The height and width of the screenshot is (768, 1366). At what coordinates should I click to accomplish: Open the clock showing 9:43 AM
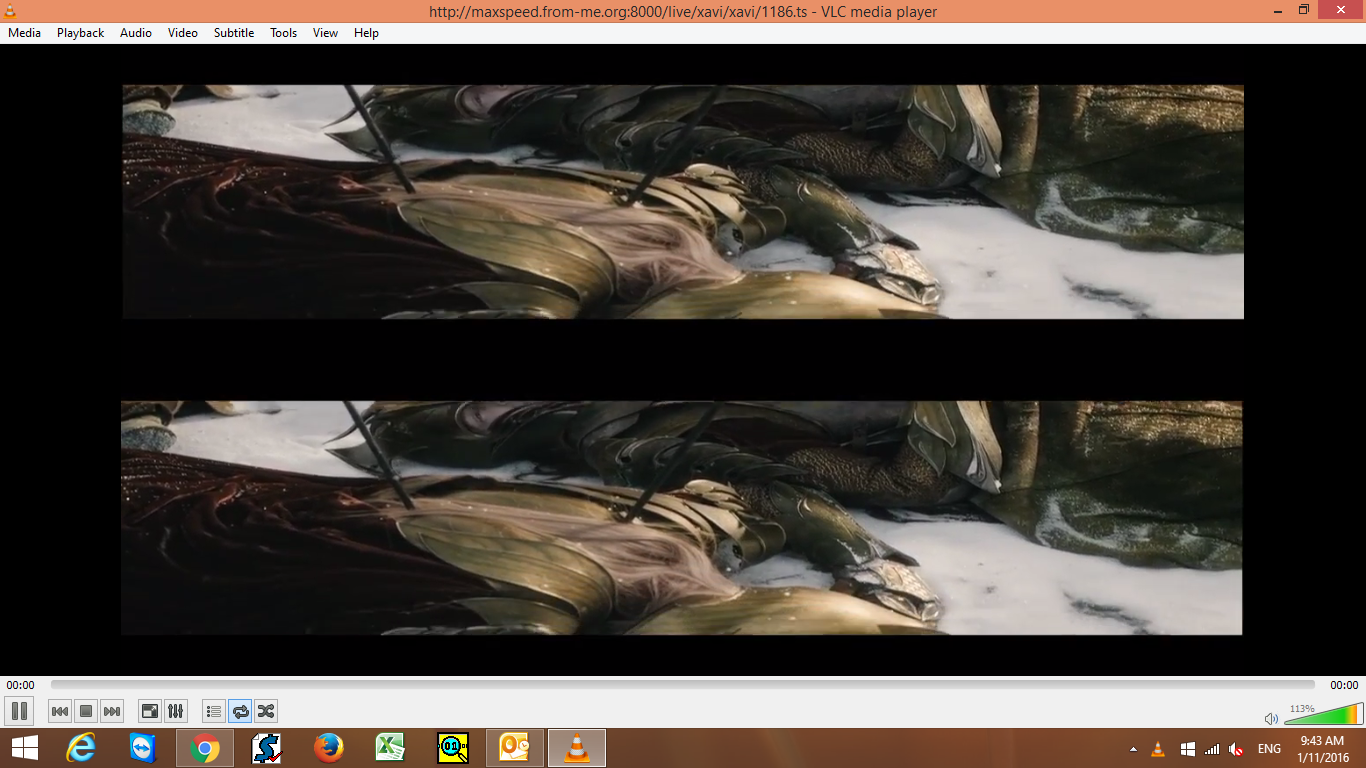(1321, 749)
